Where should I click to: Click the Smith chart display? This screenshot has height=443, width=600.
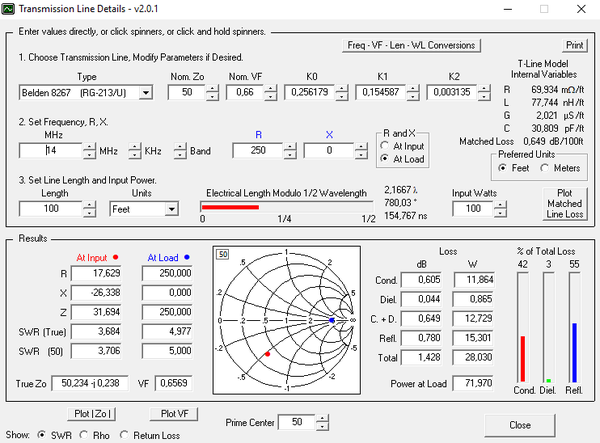pyautogui.click(x=286, y=319)
